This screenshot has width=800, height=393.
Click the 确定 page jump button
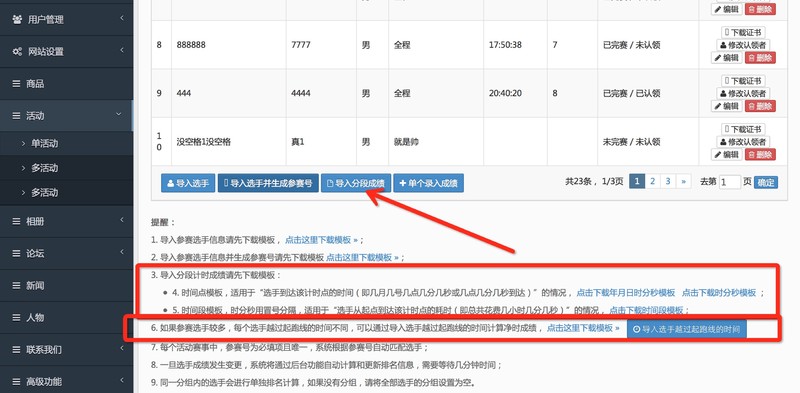pyautogui.click(x=766, y=182)
